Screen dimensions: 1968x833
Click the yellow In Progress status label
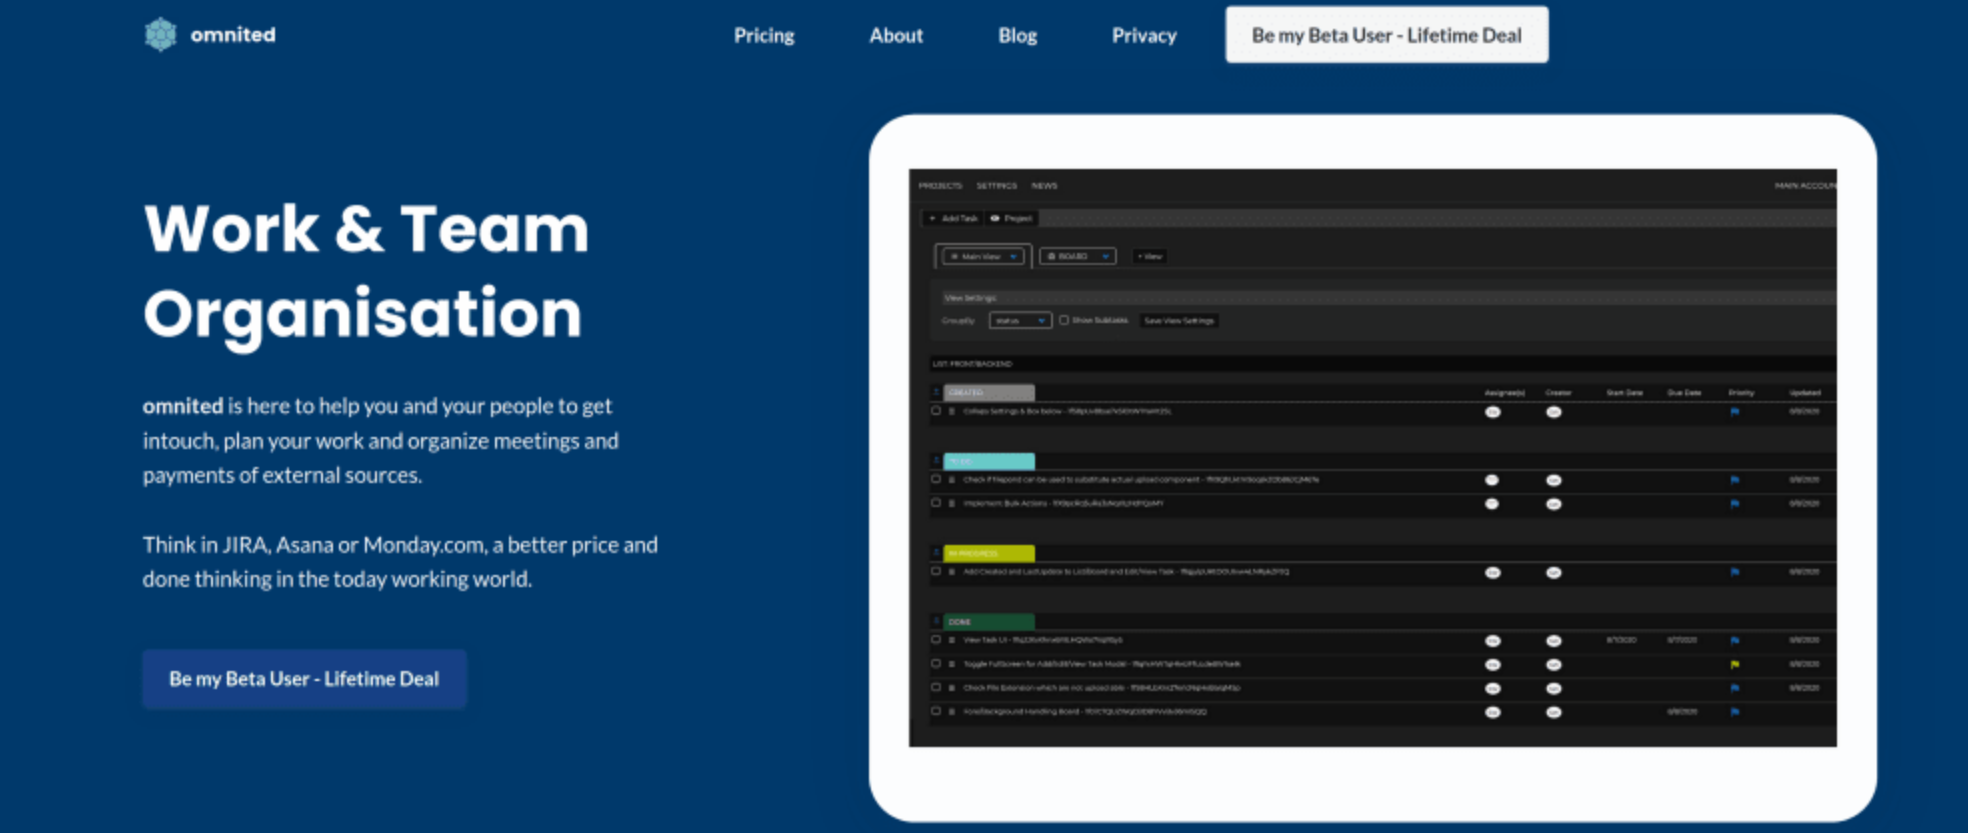pos(989,553)
